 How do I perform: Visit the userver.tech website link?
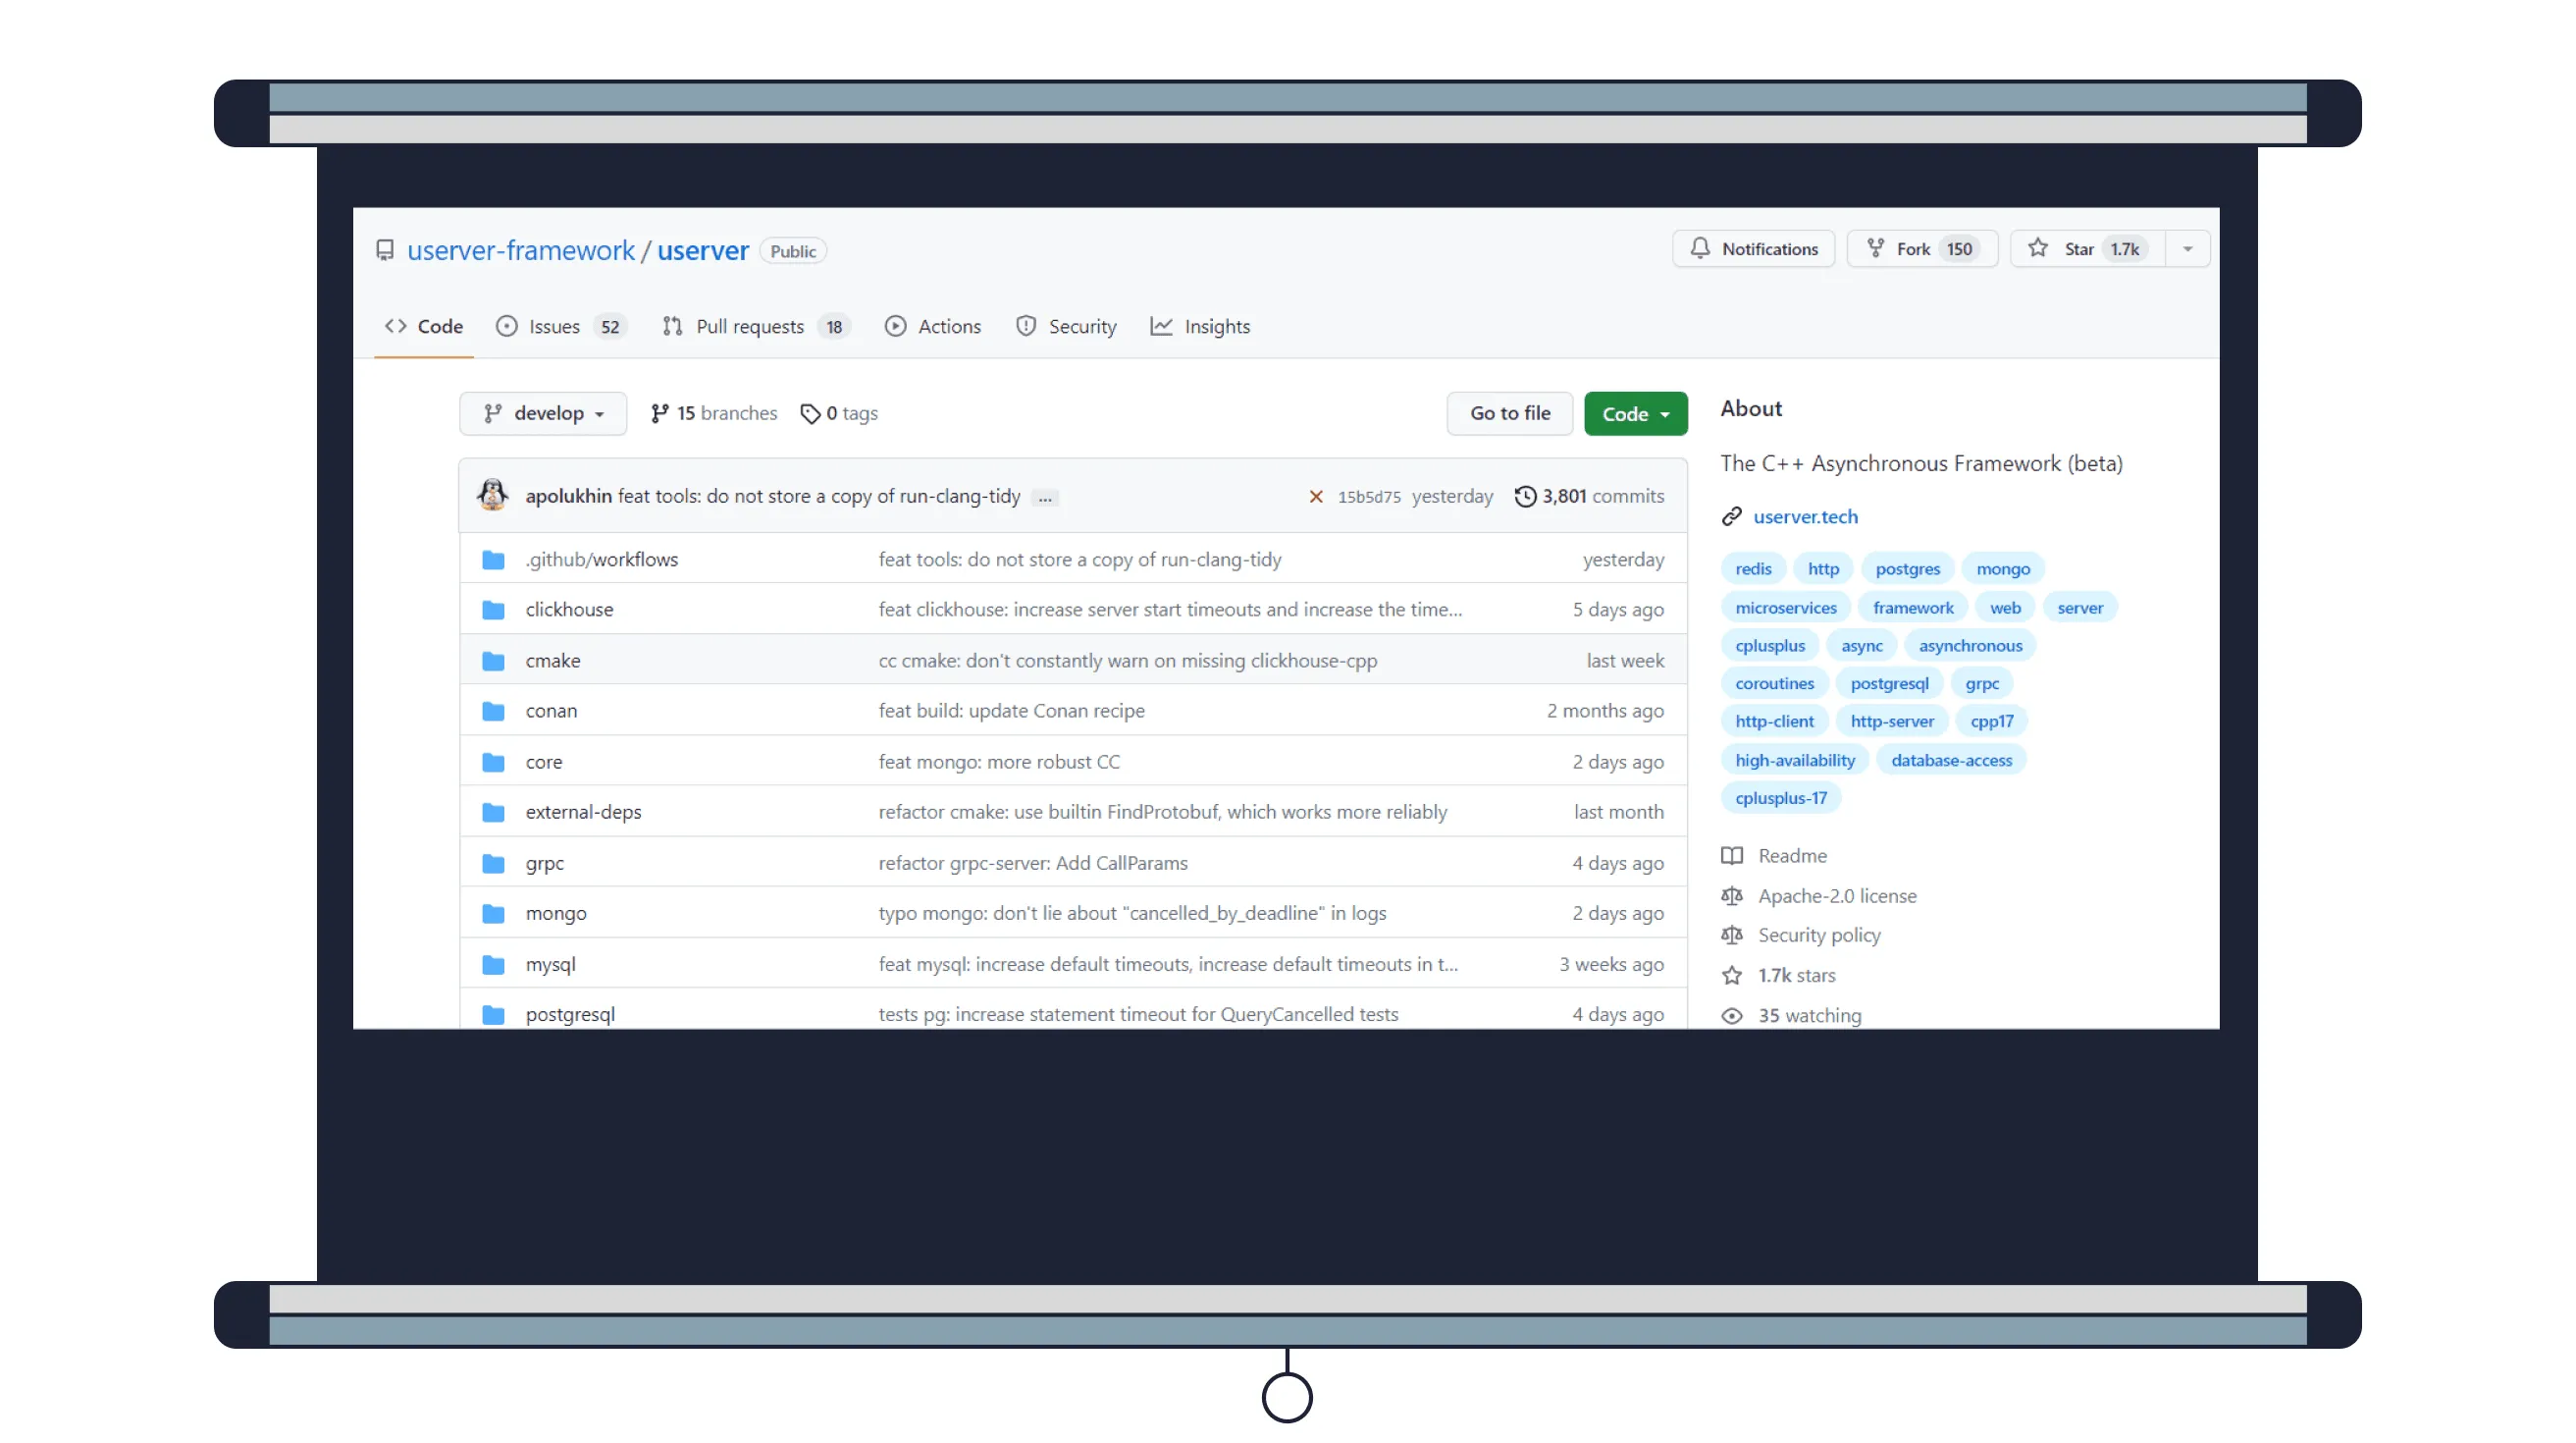click(x=1805, y=516)
